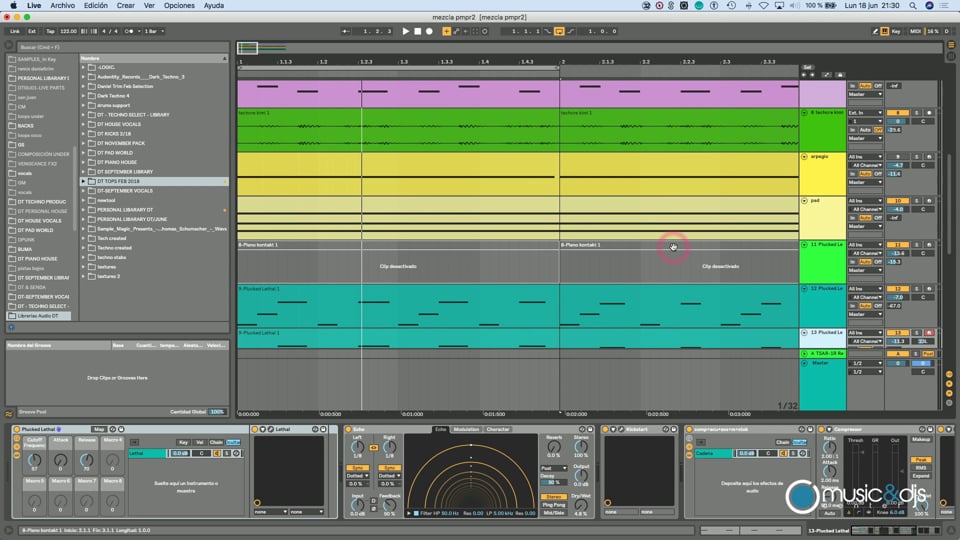Image resolution: width=960 pixels, height=540 pixels.
Task: Select the Echo tab in Echo device
Action: [x=441, y=429]
